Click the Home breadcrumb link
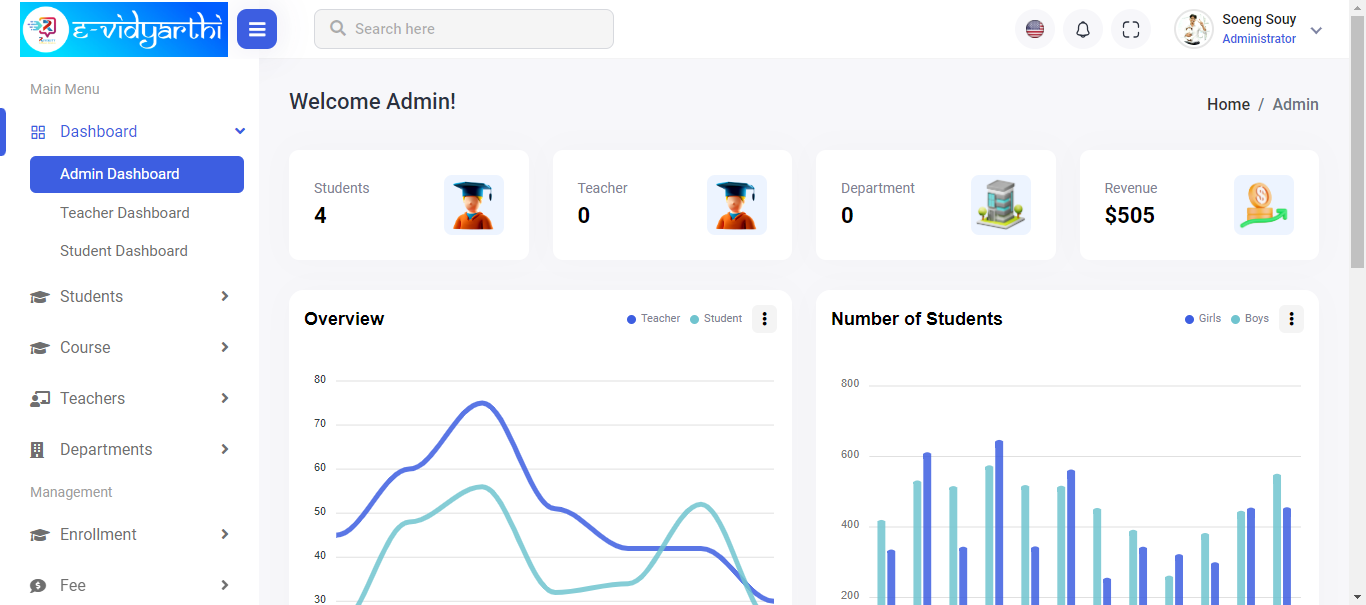This screenshot has height=605, width=1366. (1228, 104)
